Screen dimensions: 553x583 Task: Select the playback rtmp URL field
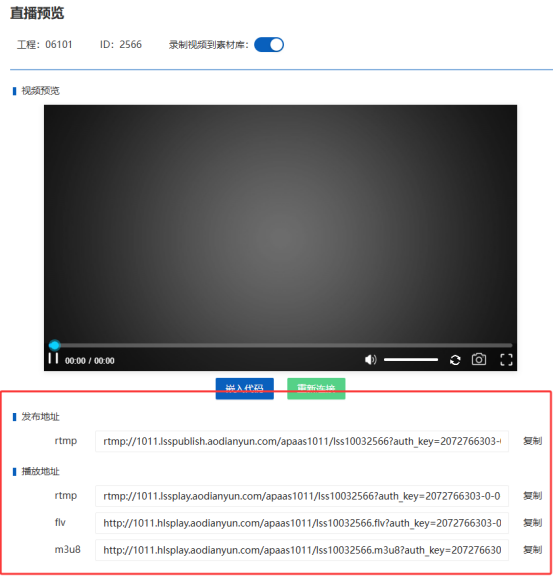[302, 496]
